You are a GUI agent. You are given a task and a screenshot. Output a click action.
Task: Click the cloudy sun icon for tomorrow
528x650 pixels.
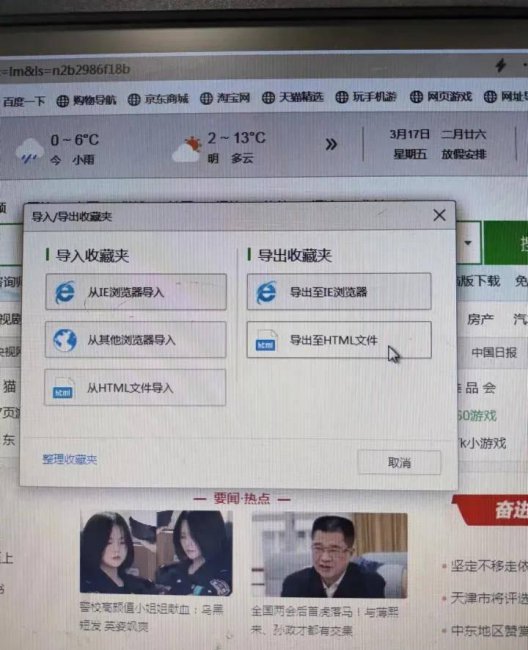click(186, 150)
